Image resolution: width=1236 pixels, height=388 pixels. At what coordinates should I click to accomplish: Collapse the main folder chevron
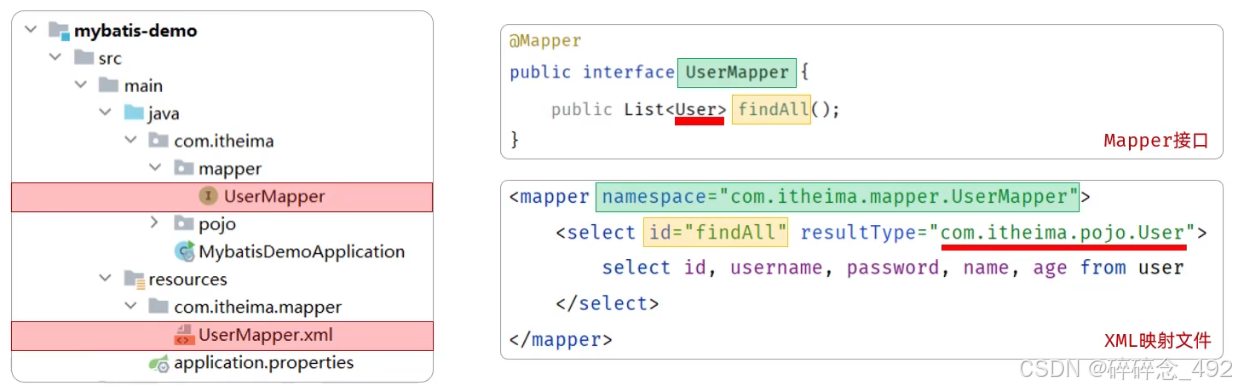point(80,86)
